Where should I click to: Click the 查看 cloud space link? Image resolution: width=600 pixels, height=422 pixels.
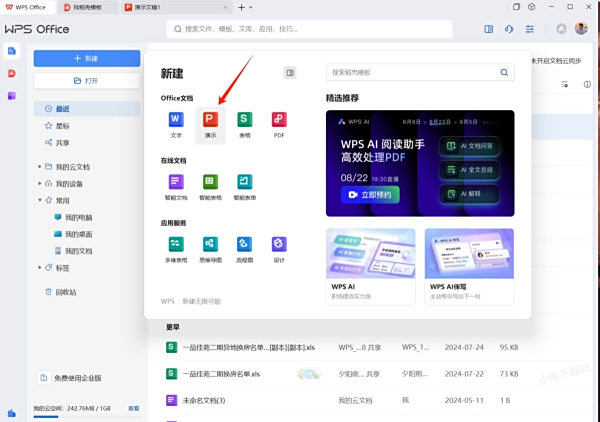[134, 408]
